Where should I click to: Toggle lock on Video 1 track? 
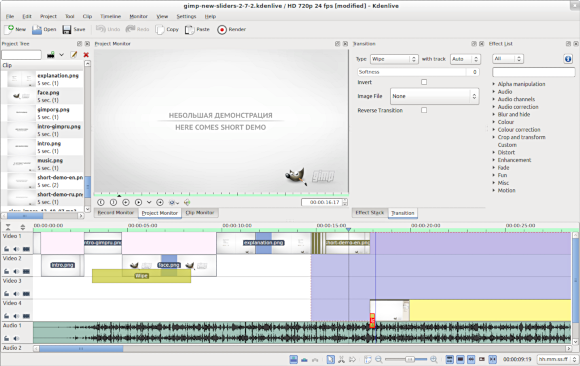7,249
